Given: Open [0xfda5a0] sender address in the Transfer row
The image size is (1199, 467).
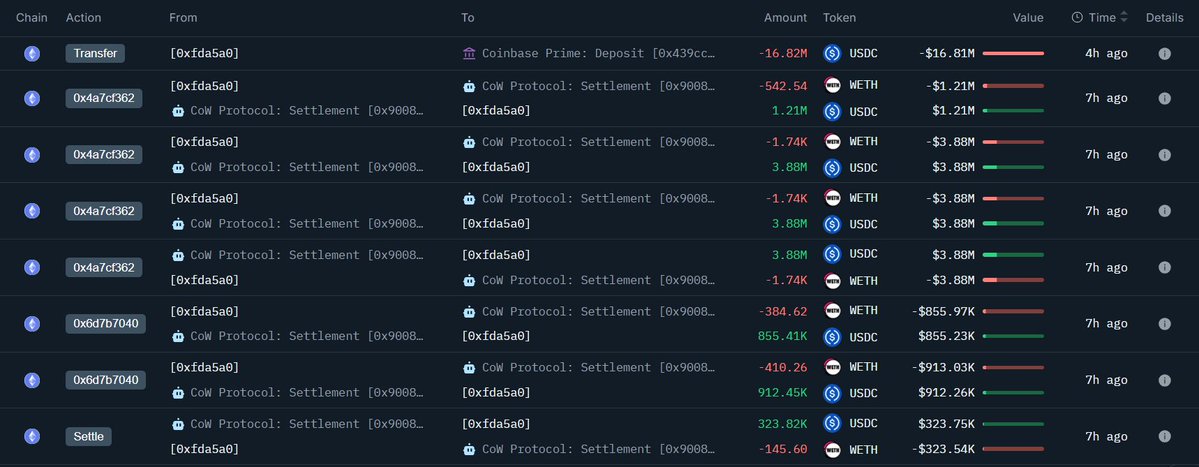Looking at the screenshot, I should 204,54.
